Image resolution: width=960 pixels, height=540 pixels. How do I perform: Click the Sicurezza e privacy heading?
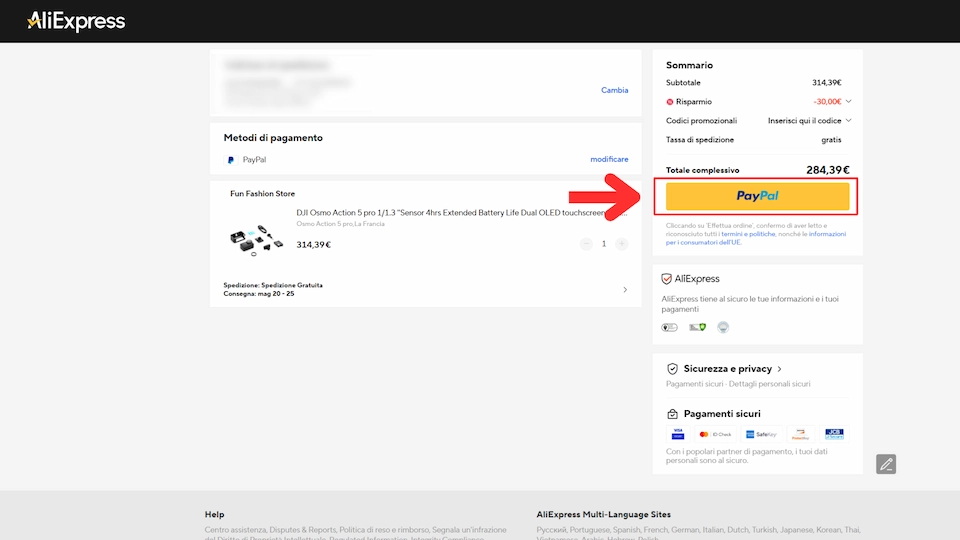click(x=727, y=369)
